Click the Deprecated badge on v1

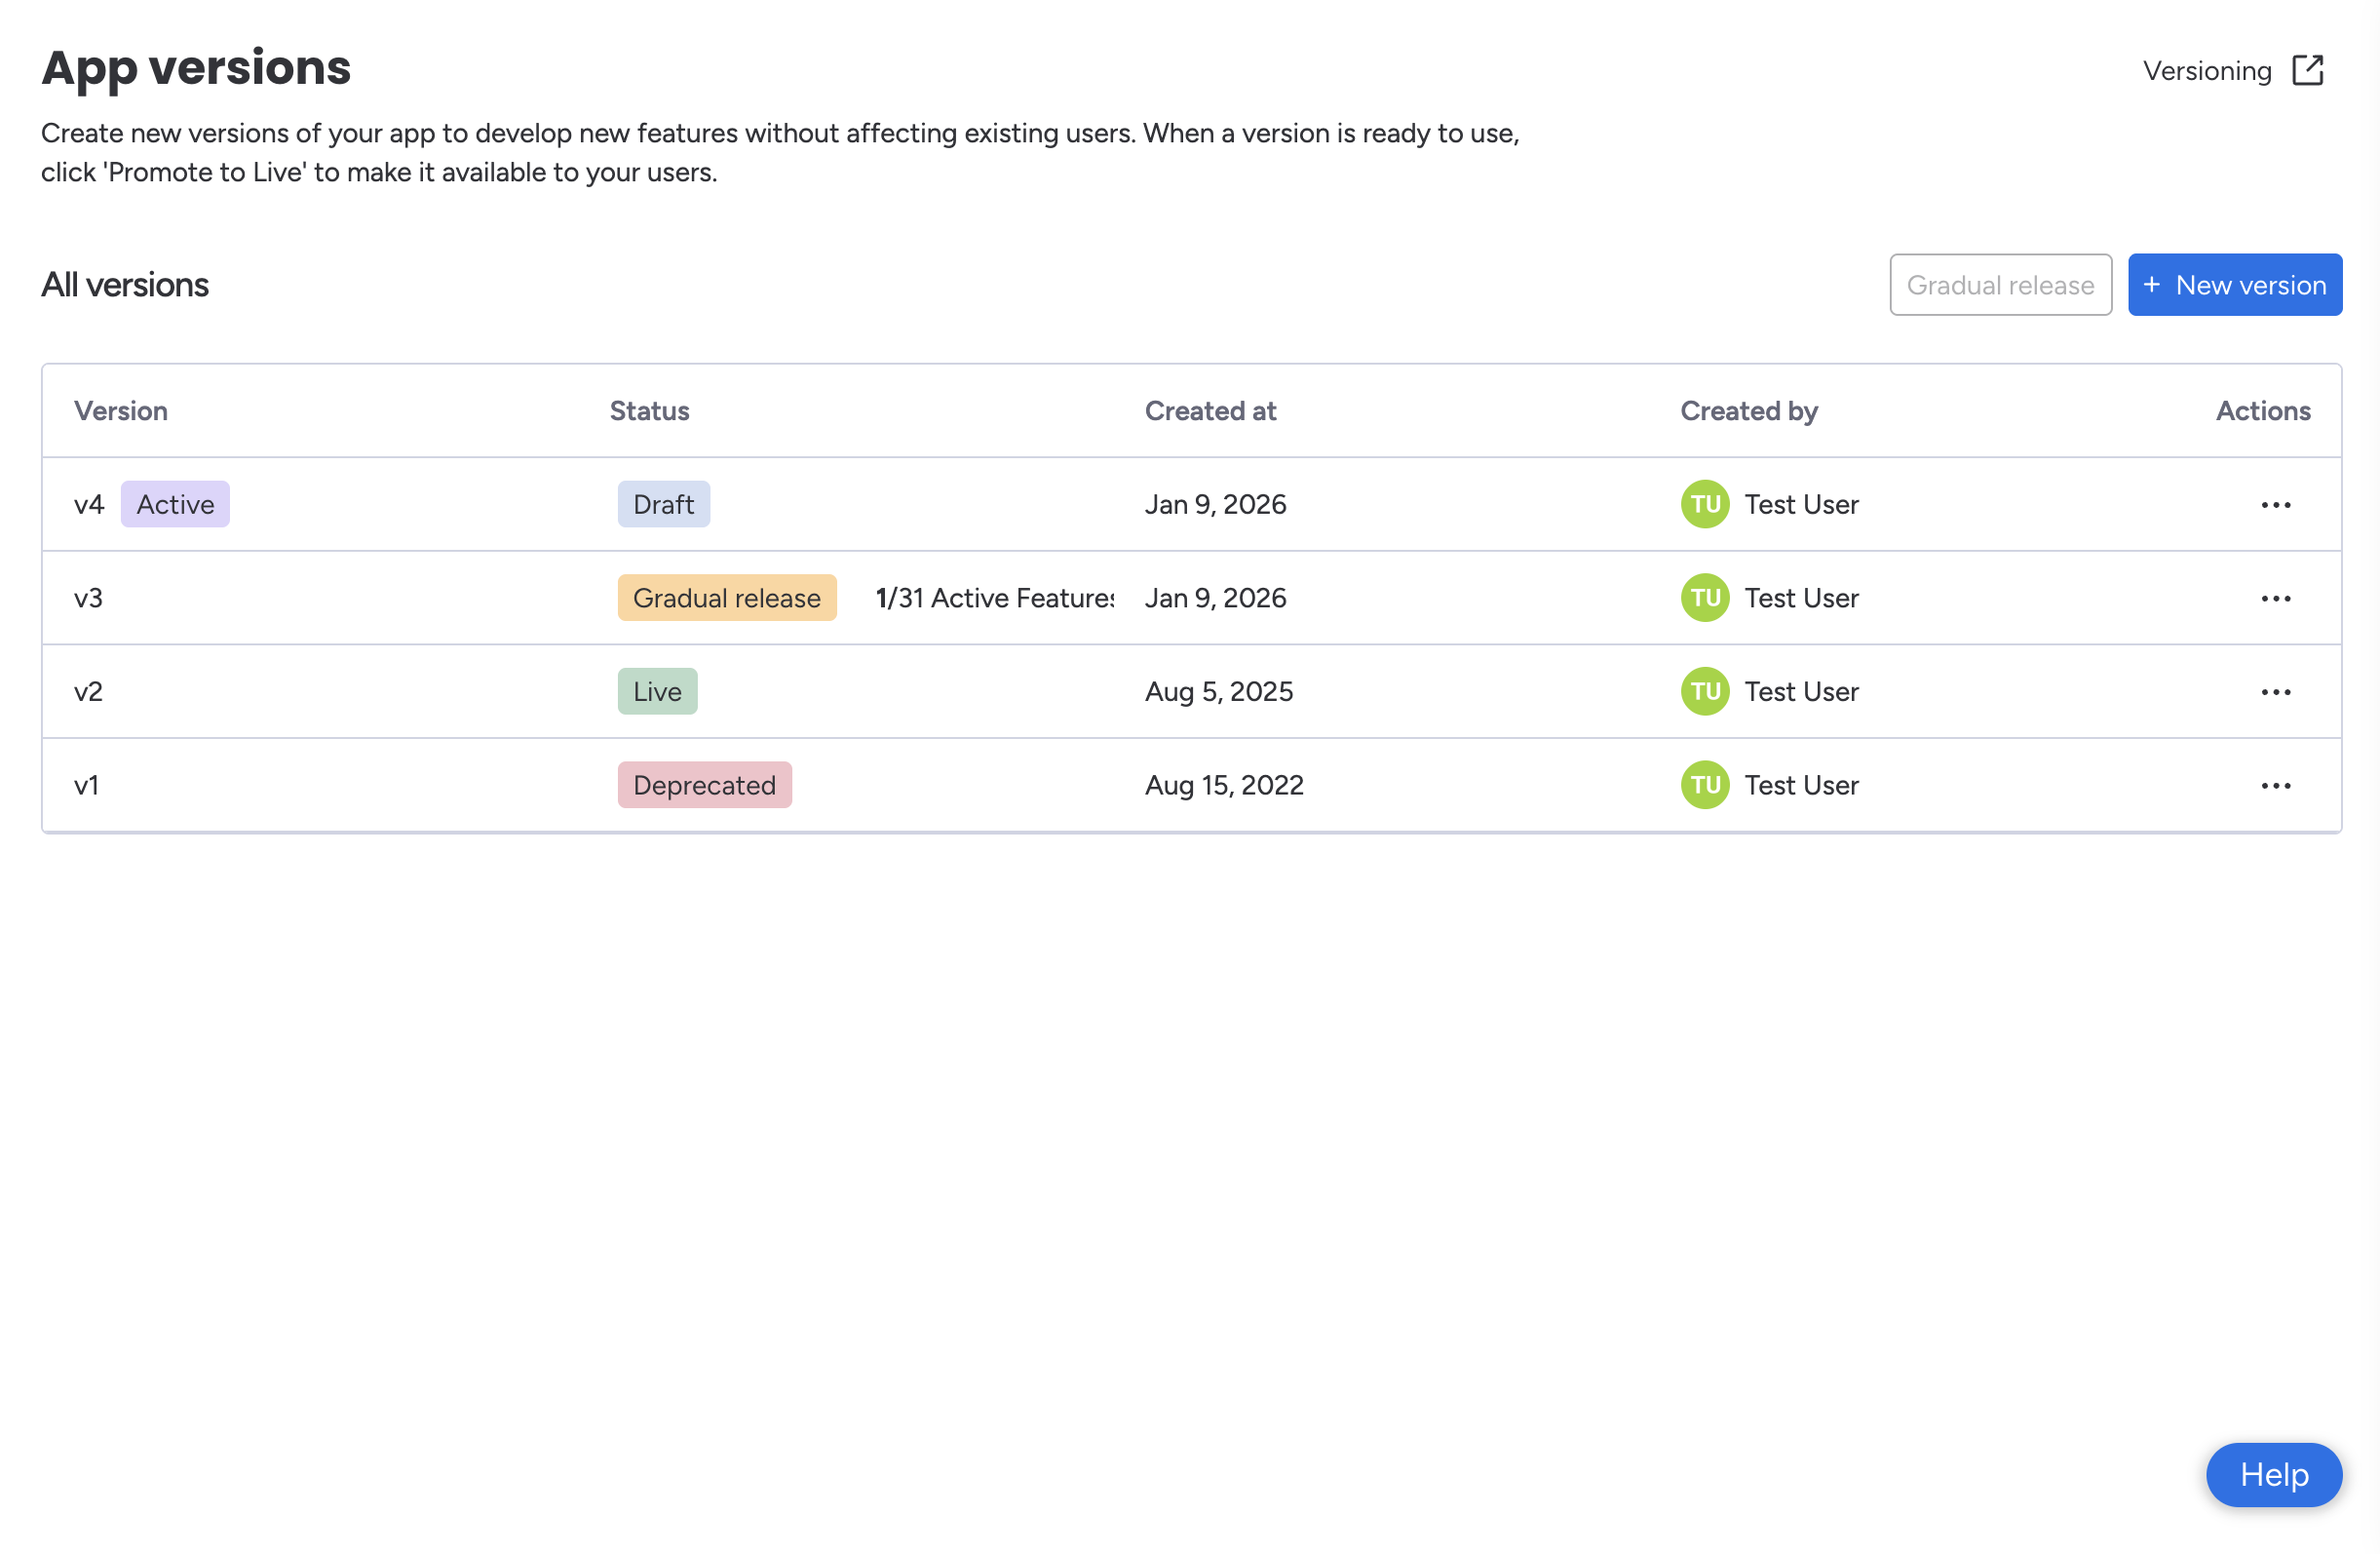pos(704,785)
